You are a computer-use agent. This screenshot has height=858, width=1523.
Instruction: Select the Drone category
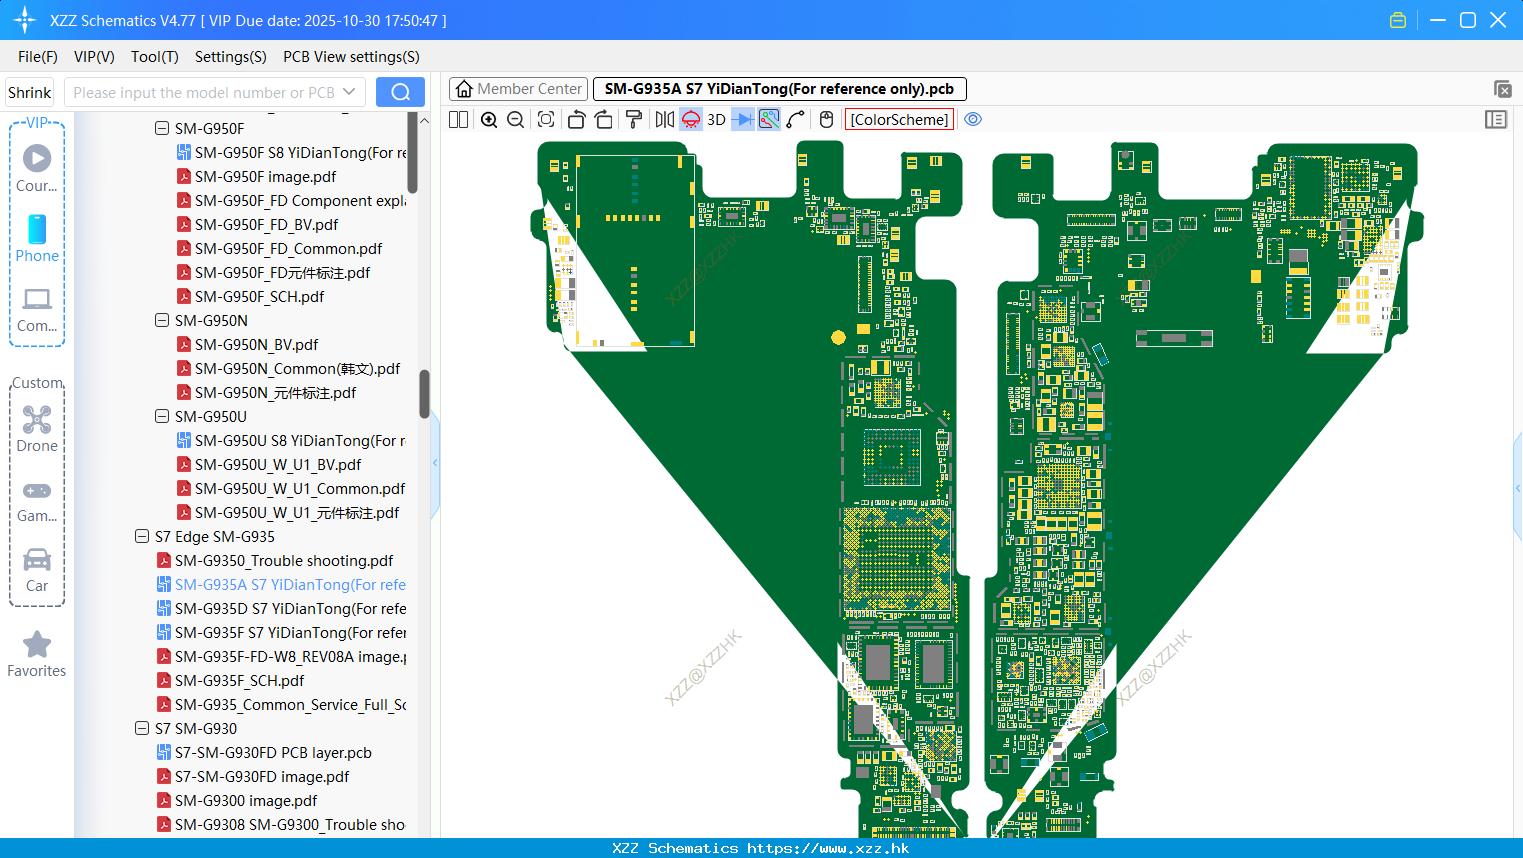tap(37, 429)
